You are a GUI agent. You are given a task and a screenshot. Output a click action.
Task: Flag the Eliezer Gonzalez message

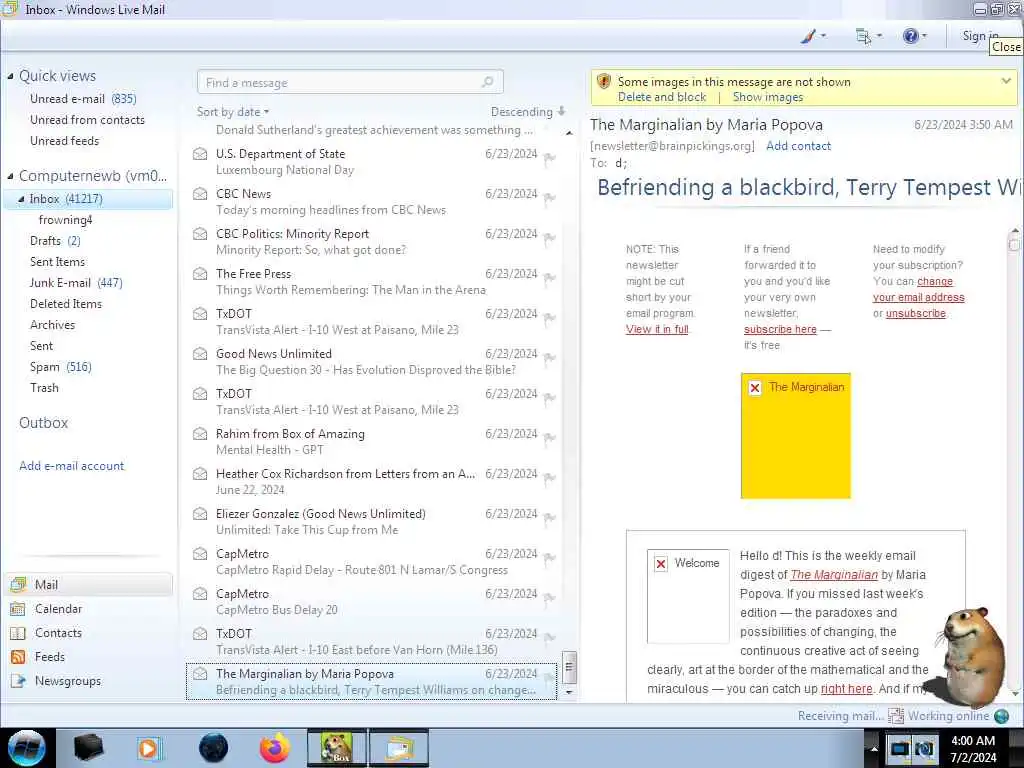point(549,518)
